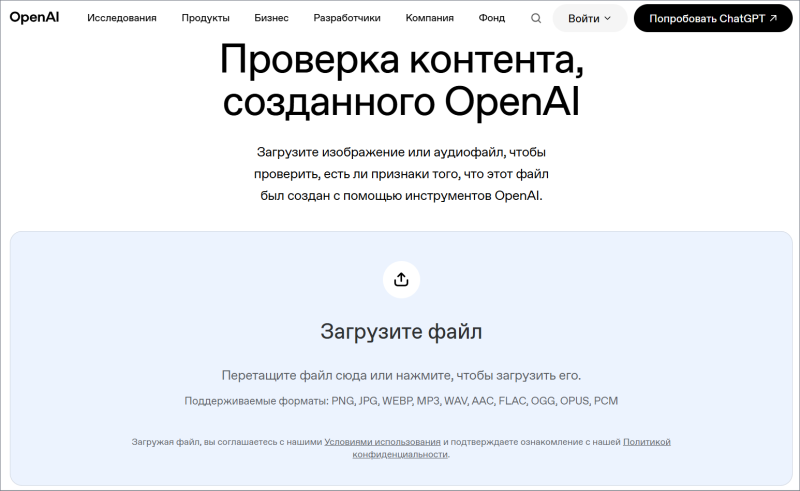Open the Фонд menu item
The image size is (800, 491).
tap(492, 18)
